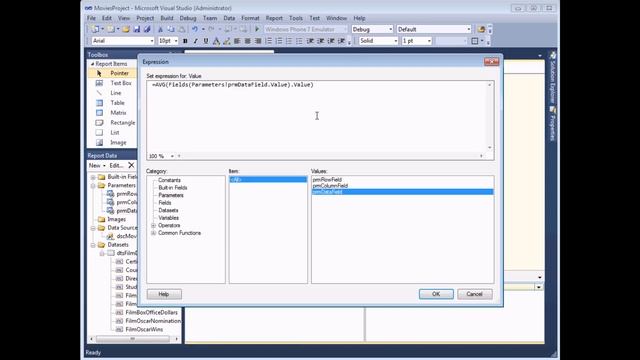Viewport: 640px width, 360px height.
Task: Click the Cut scissors icon
Action: point(160,29)
